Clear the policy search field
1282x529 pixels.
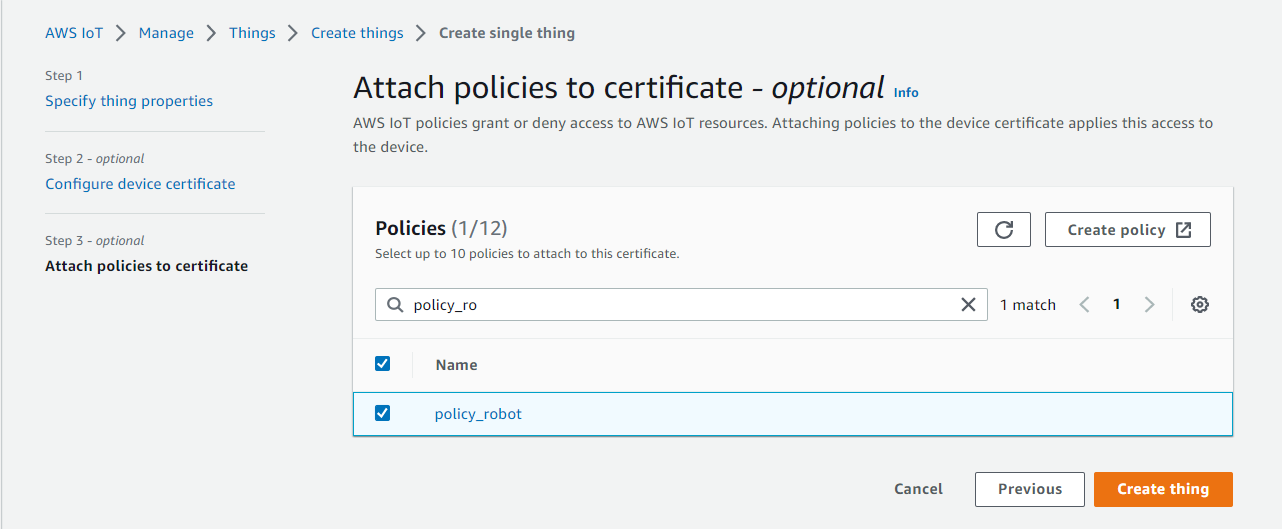pos(968,305)
